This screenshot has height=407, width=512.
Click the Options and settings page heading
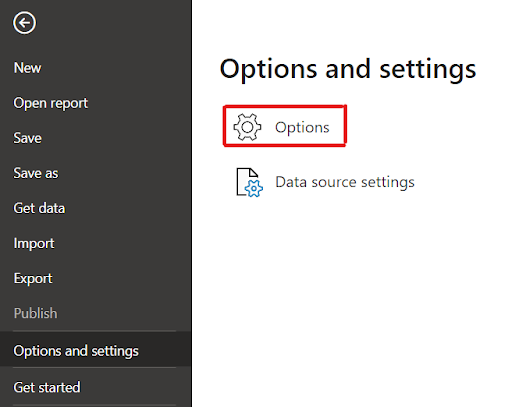348,69
